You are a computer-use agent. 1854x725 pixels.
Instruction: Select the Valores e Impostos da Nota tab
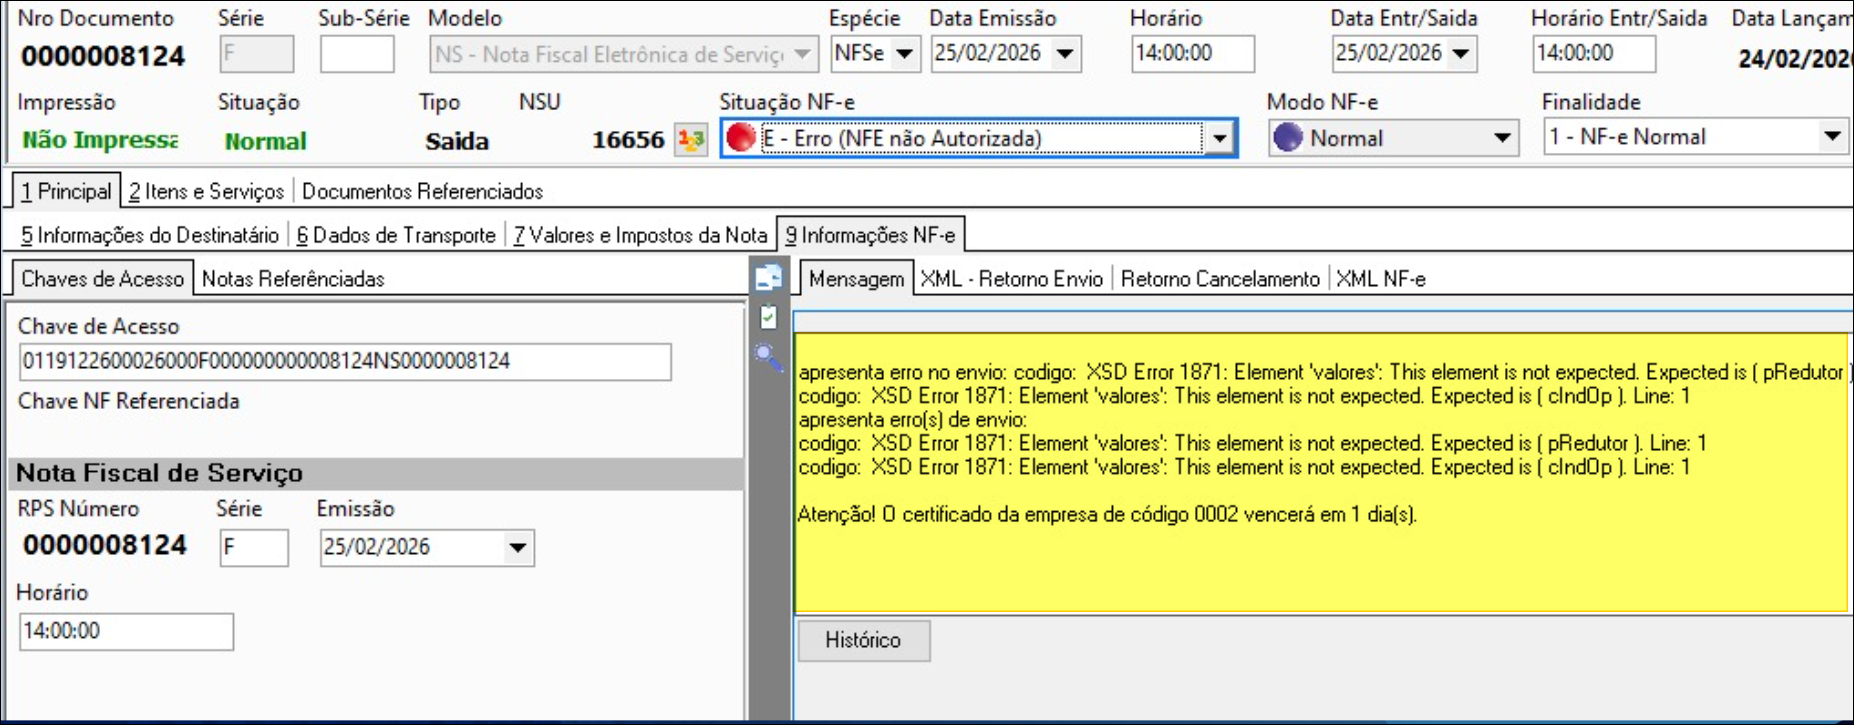coord(640,235)
